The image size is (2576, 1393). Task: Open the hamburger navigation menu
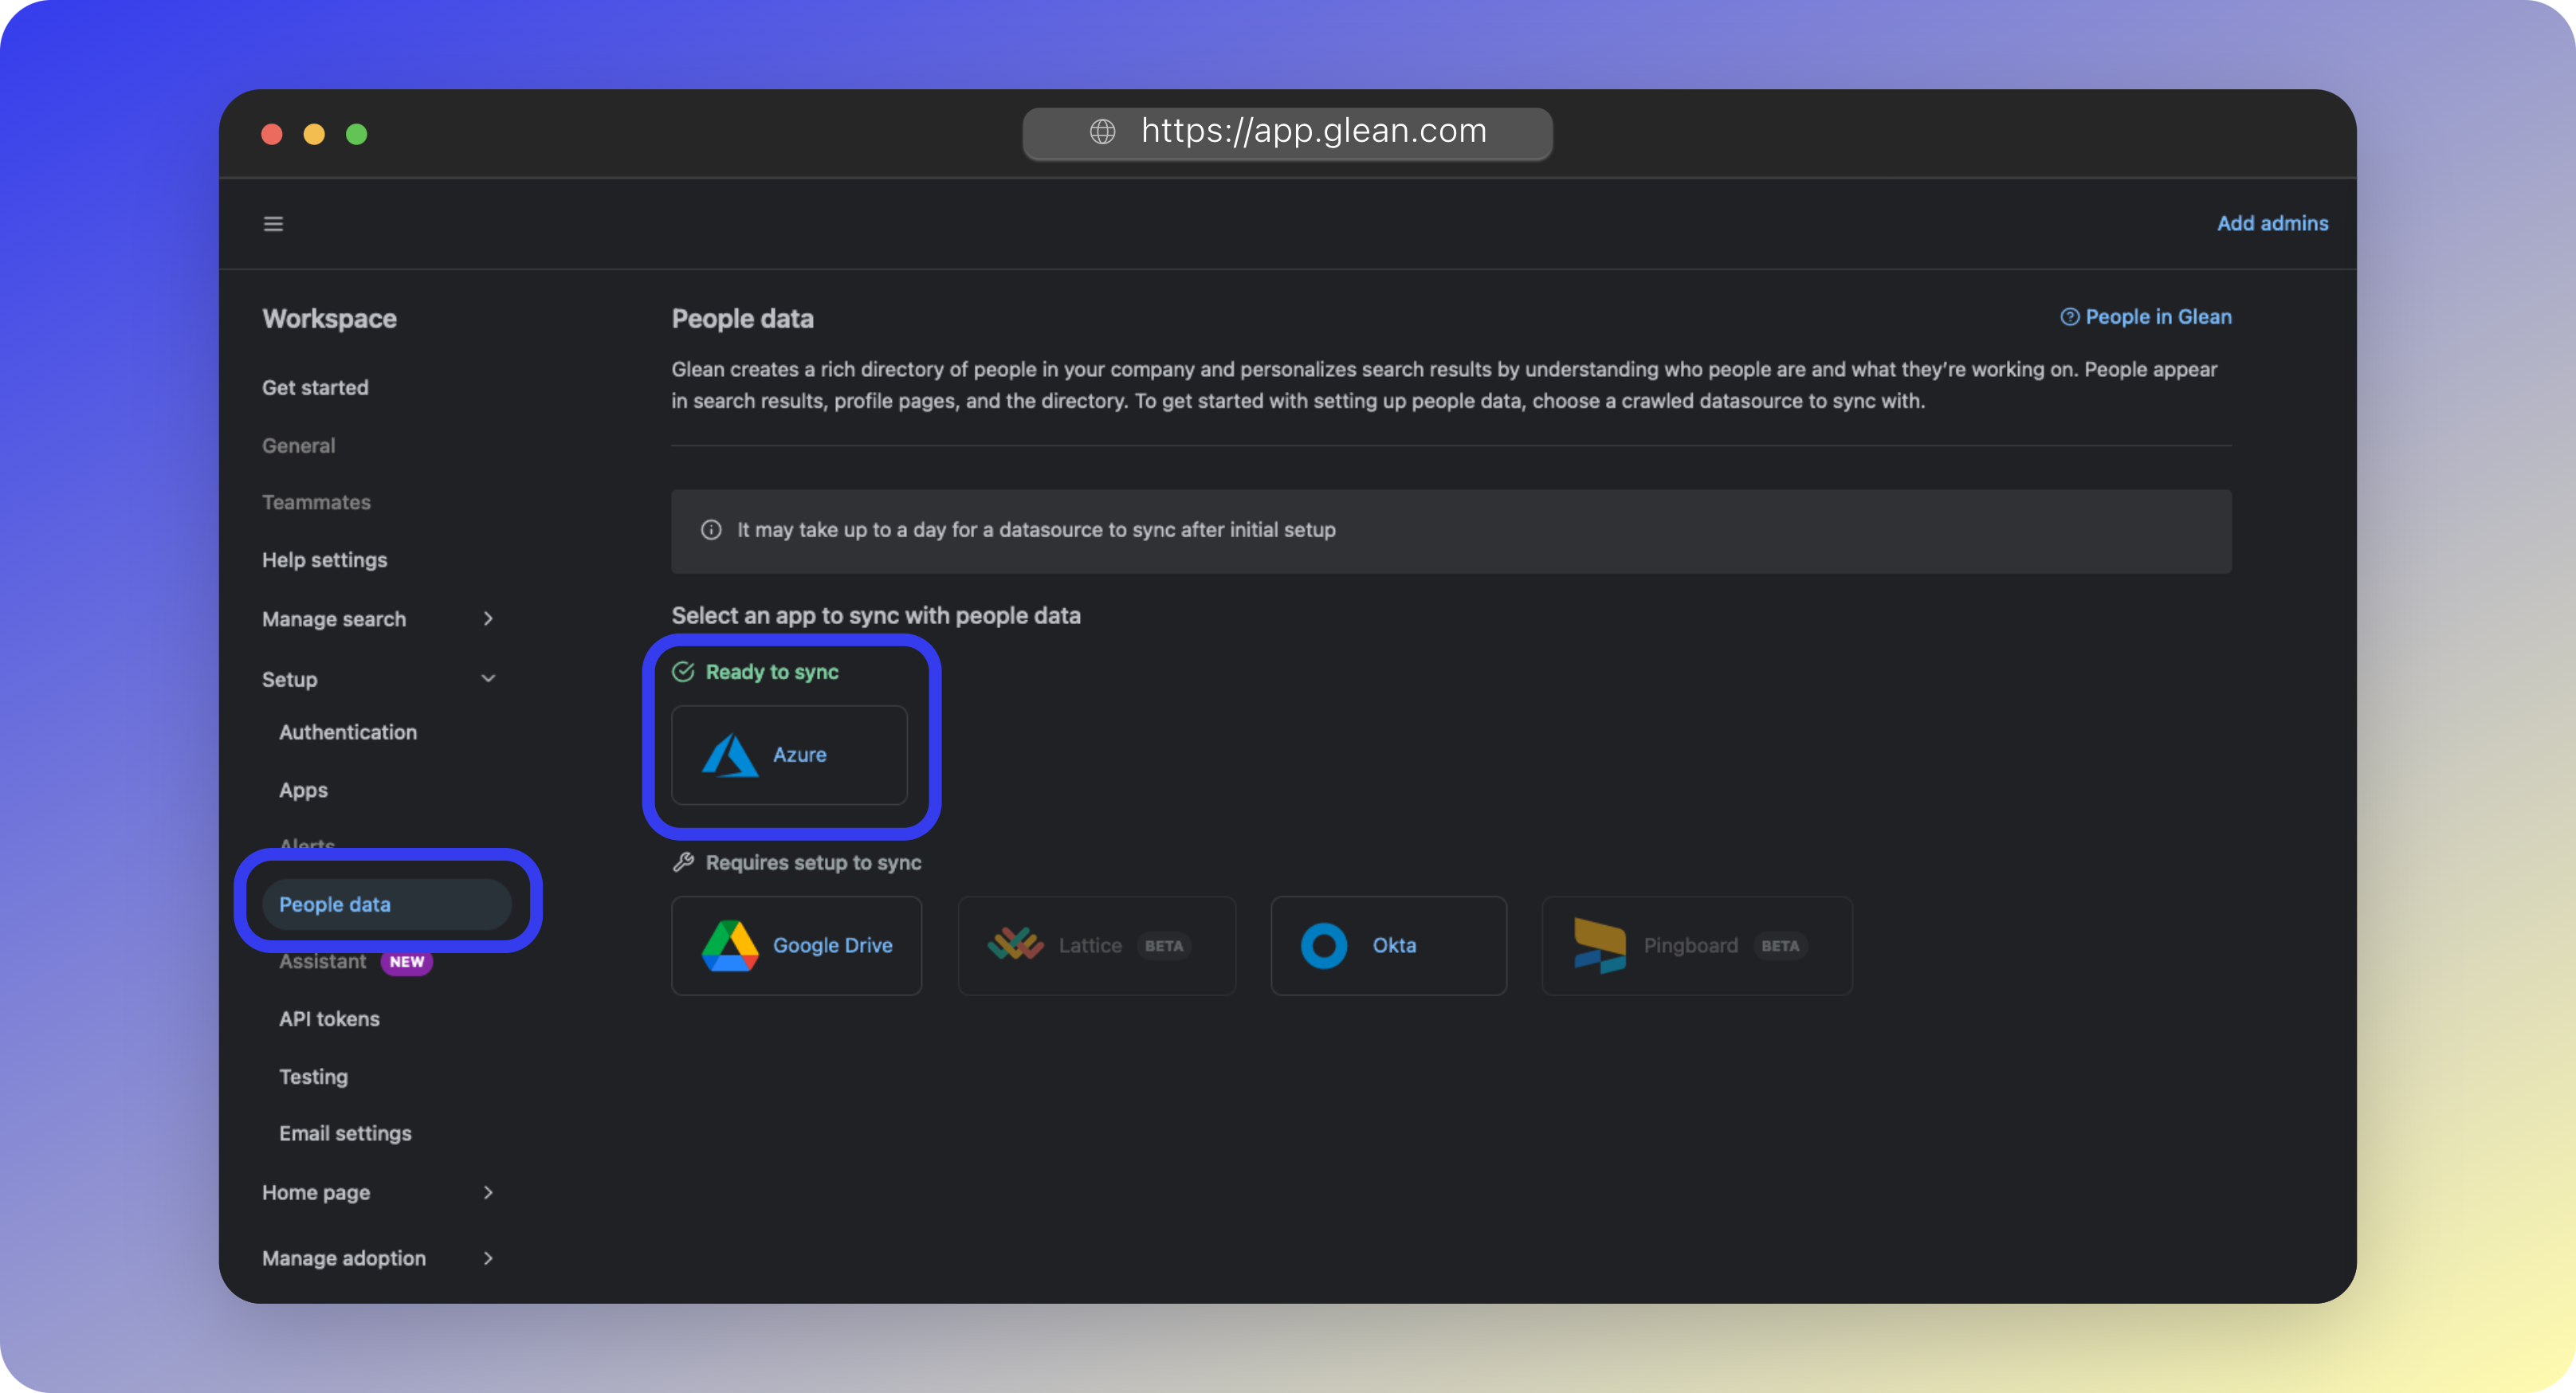coord(273,223)
